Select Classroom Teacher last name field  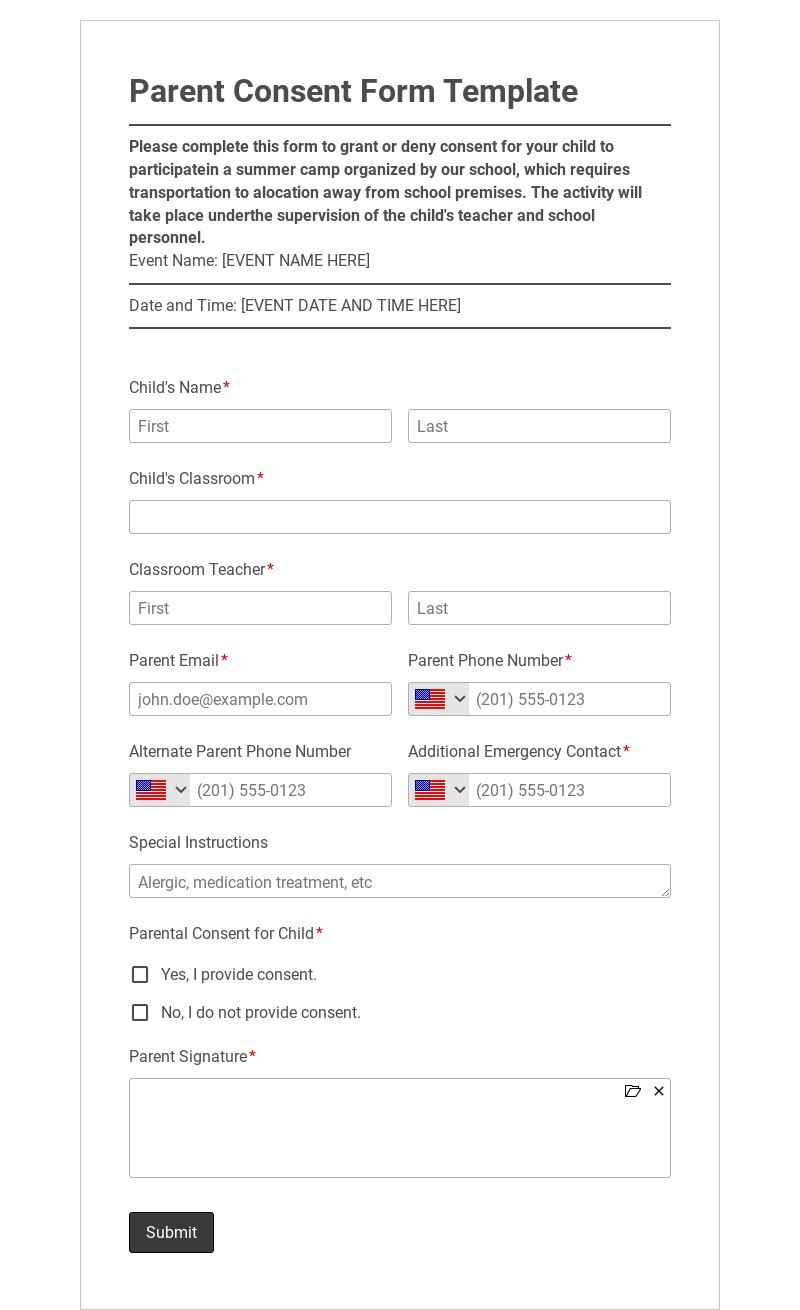coord(539,609)
